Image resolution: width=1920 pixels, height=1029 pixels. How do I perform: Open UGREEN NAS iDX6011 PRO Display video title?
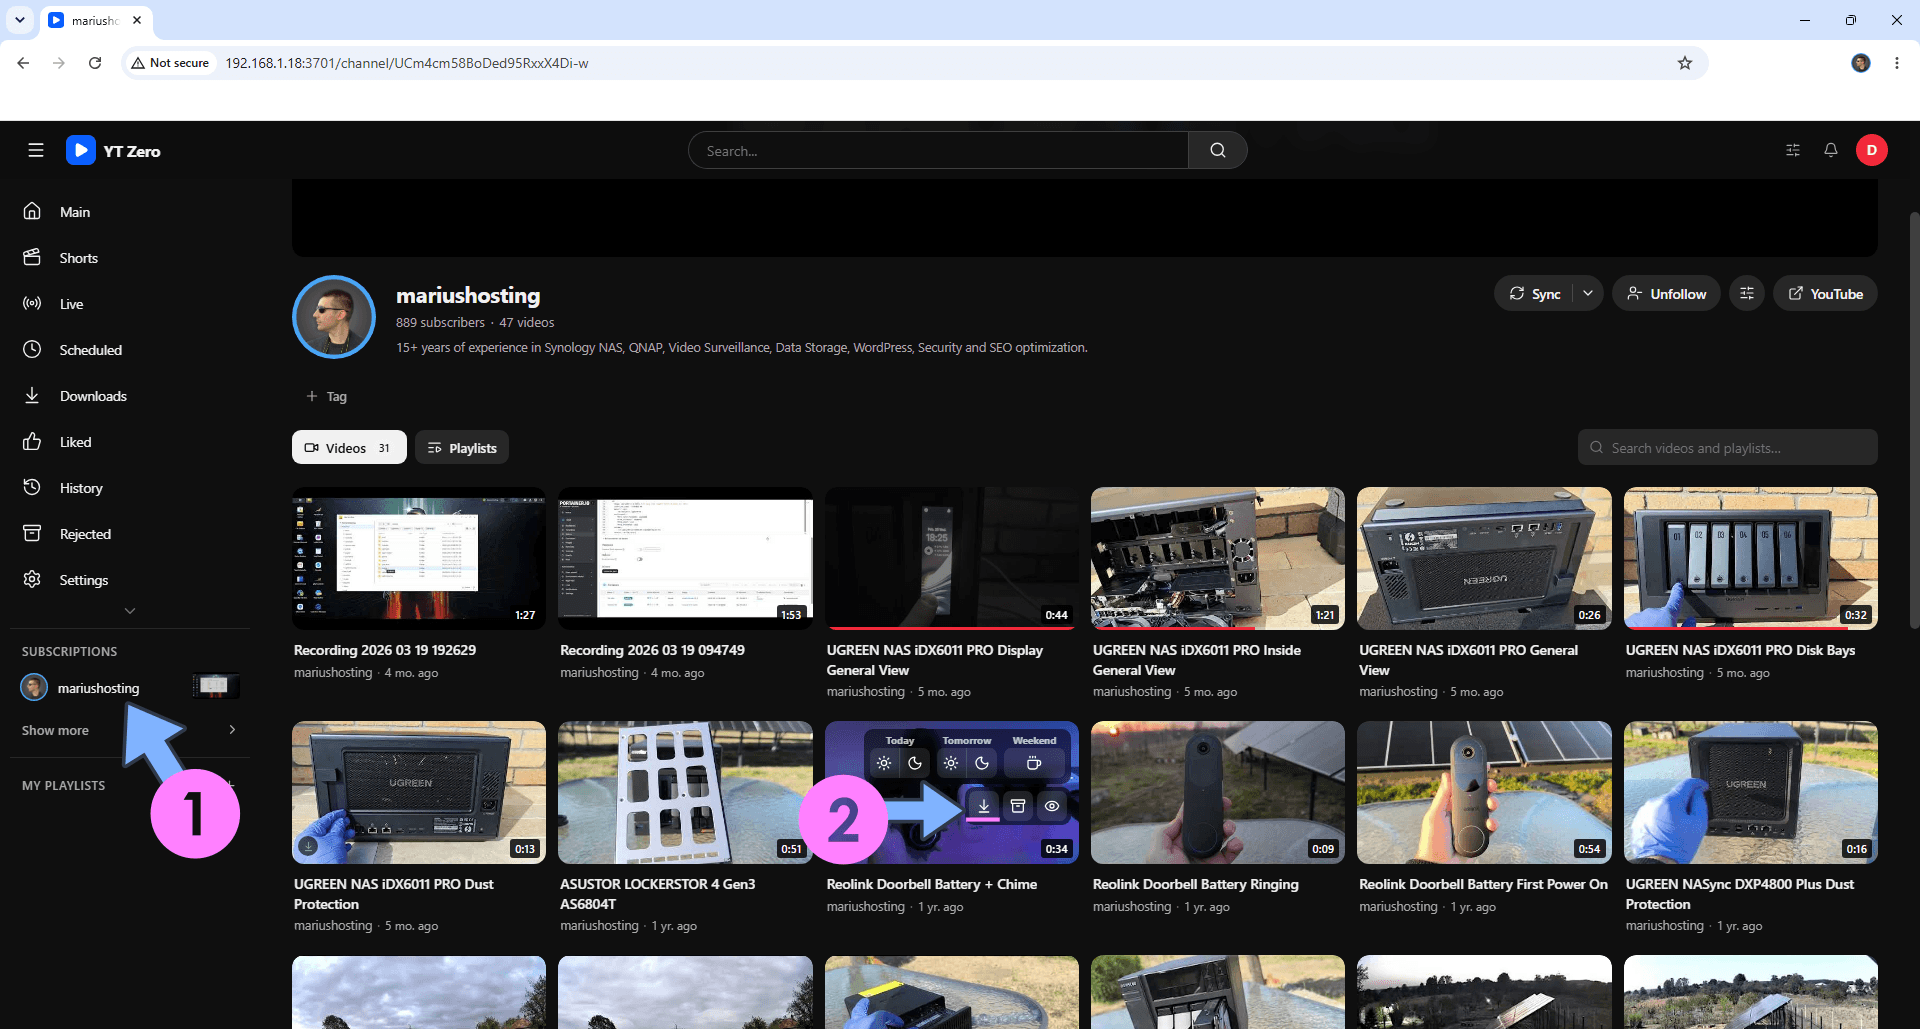(934, 660)
